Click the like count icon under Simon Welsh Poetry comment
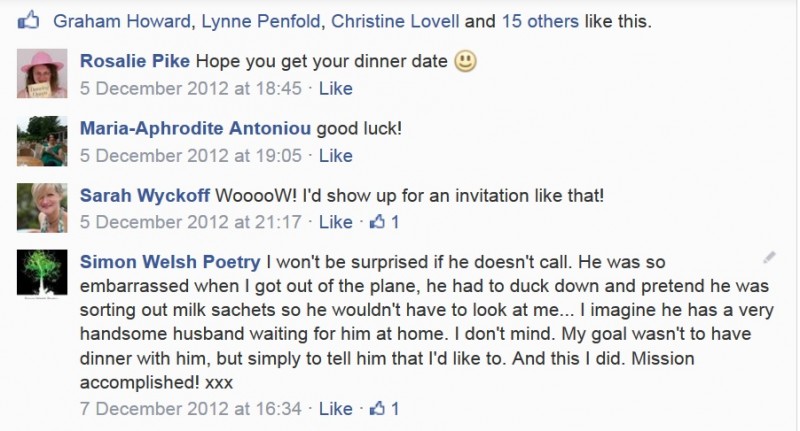800x431 pixels. 384,408
